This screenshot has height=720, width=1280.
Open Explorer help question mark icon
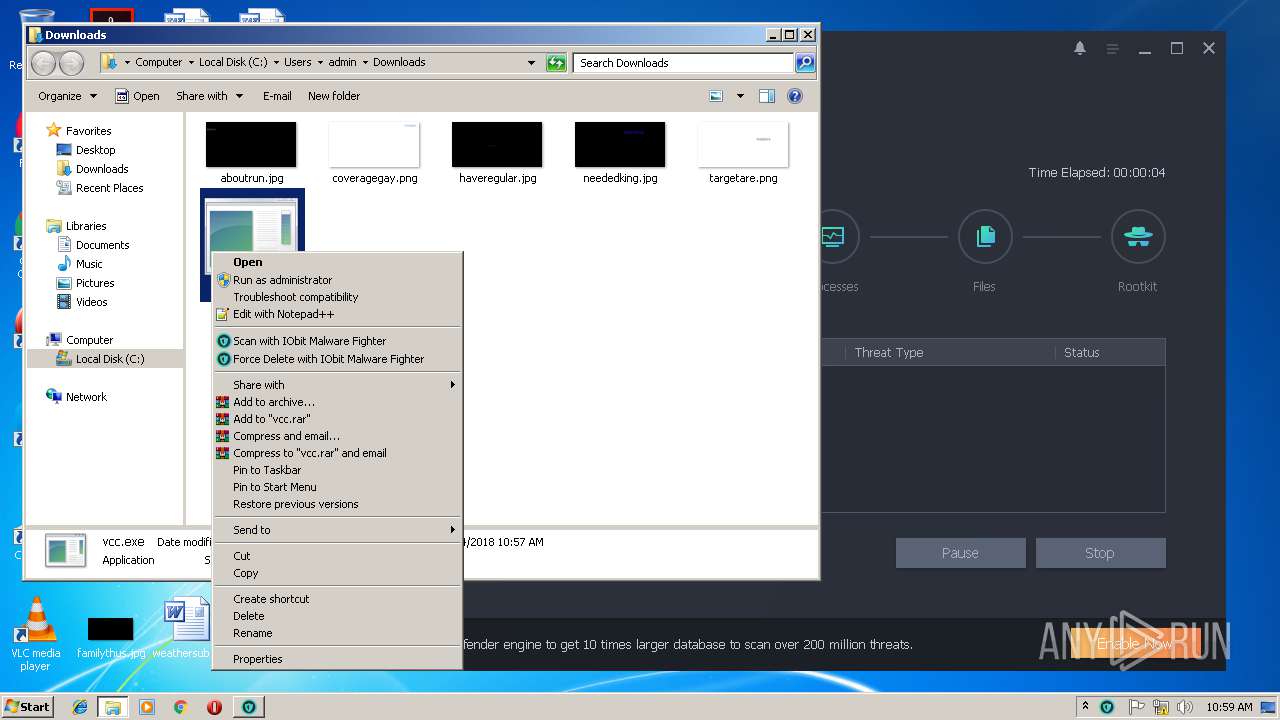point(795,96)
